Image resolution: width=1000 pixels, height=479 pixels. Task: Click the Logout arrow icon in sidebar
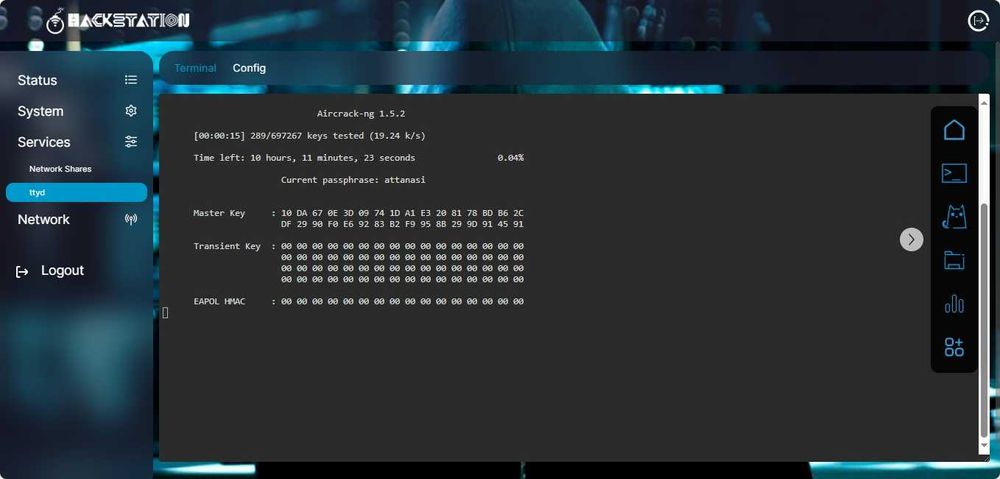22,272
